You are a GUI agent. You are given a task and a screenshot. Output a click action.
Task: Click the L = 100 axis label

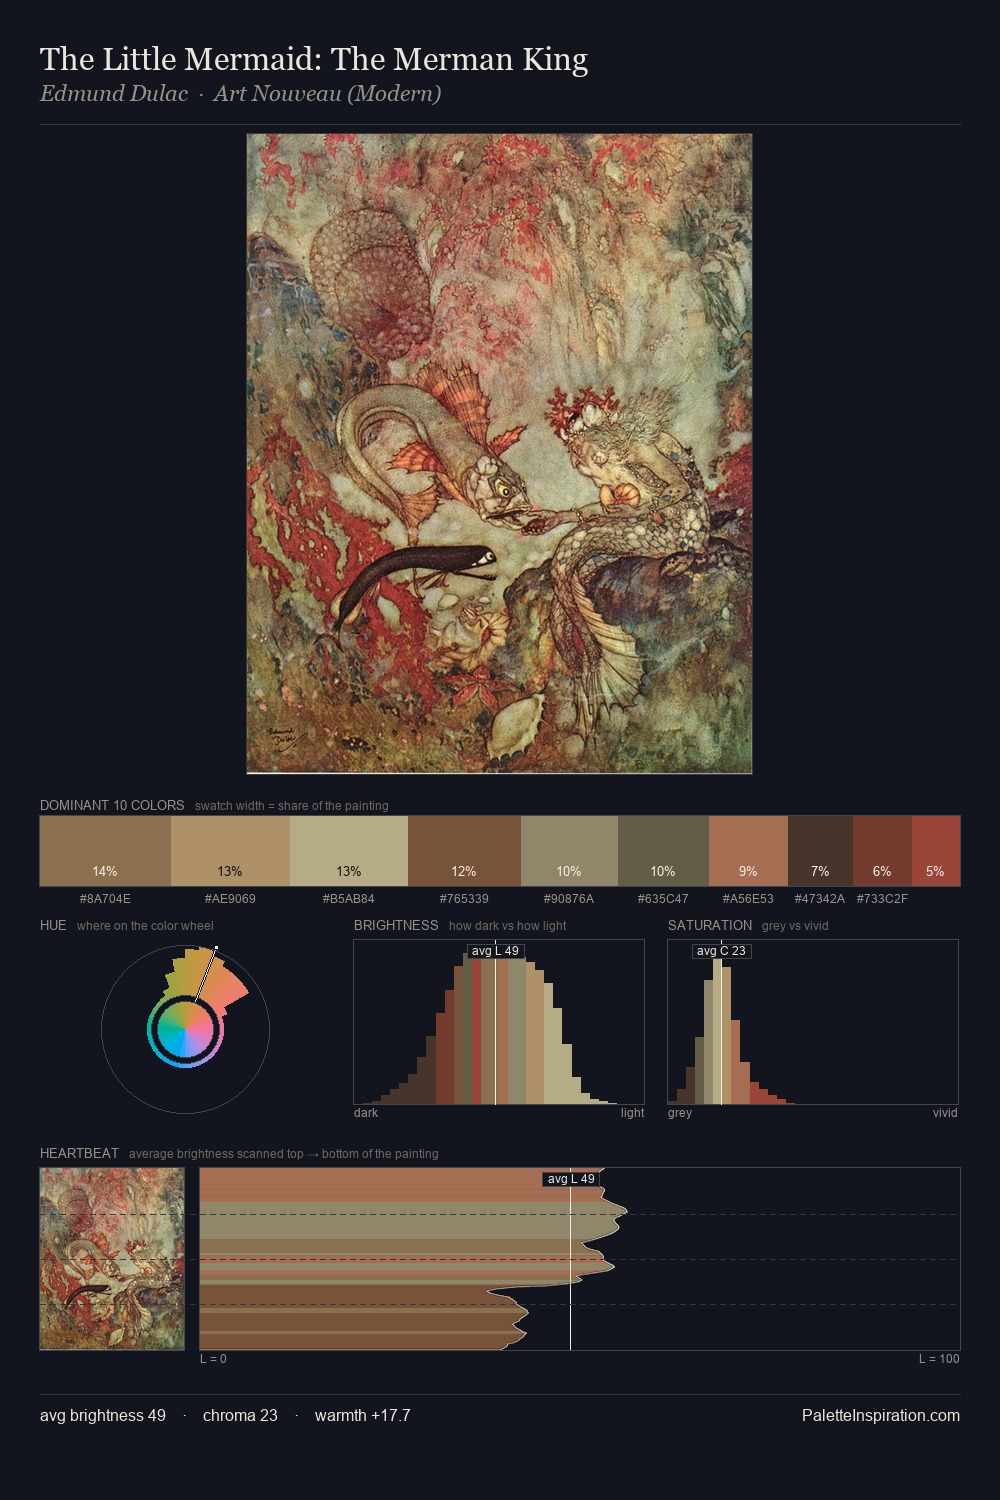[939, 1359]
